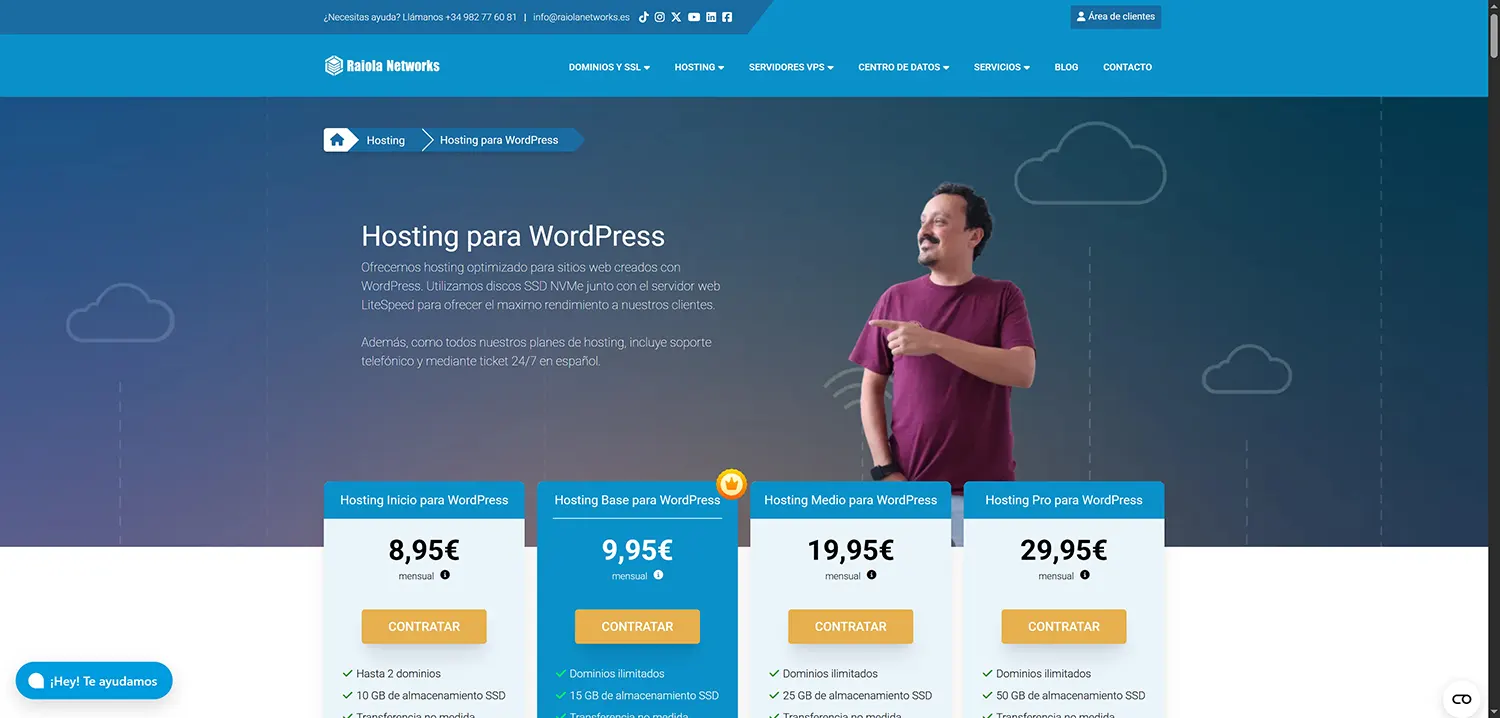Click the Hosting breadcrumb link
The width and height of the screenshot is (1500, 718).
pyautogui.click(x=386, y=140)
